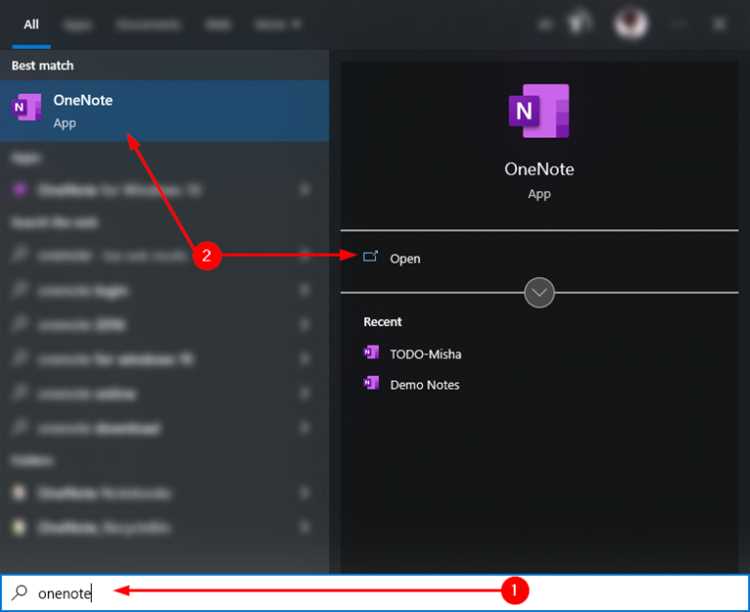This screenshot has width=750, height=612.
Task: Click into the search box containing onenote
Action: (x=375, y=593)
